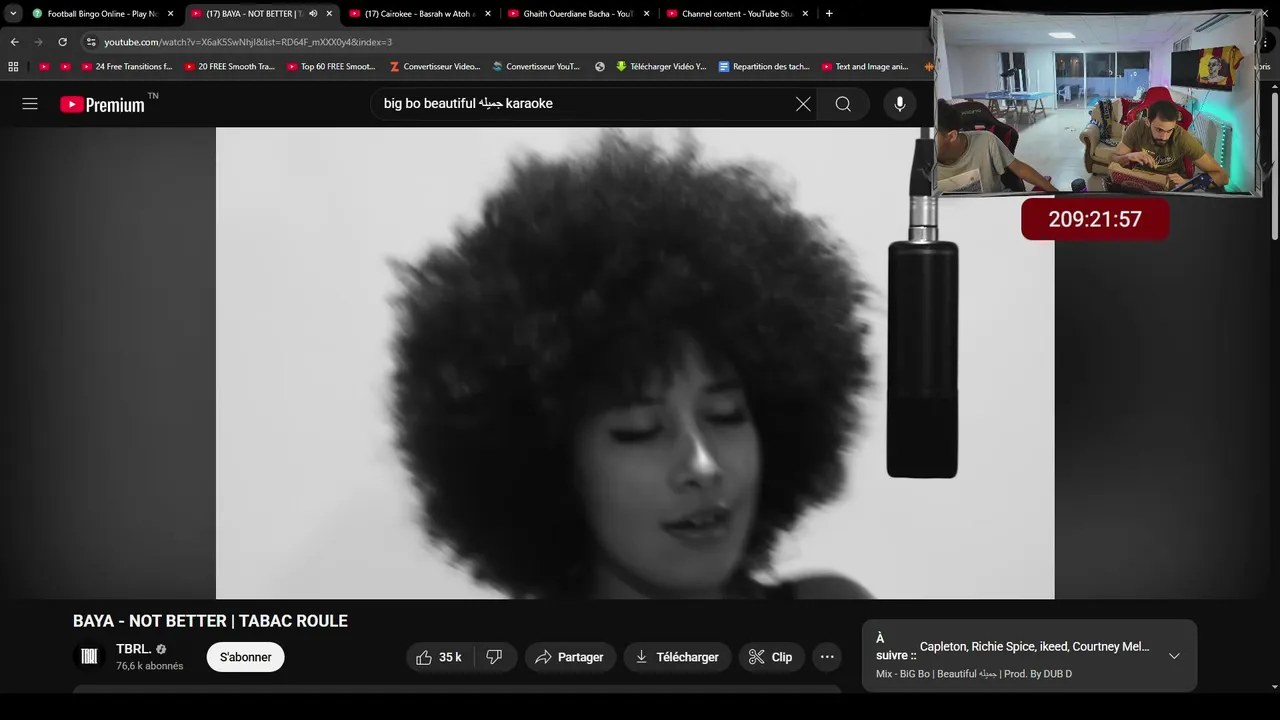Viewport: 1280px width, 720px height.
Task: Open the TBRL. channel name link
Action: (133, 649)
